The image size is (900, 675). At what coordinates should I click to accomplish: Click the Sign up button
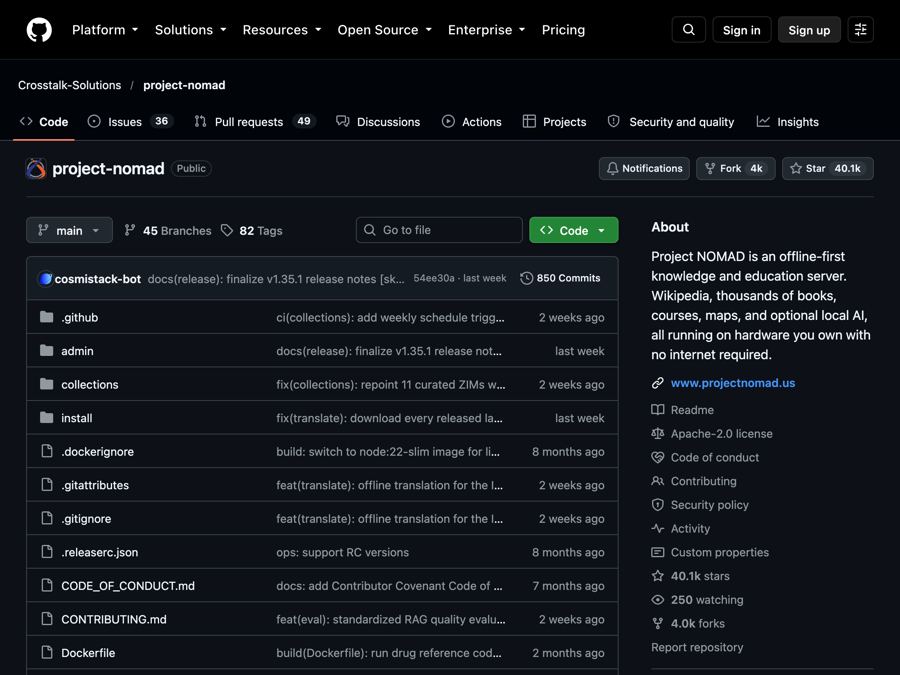tap(809, 30)
